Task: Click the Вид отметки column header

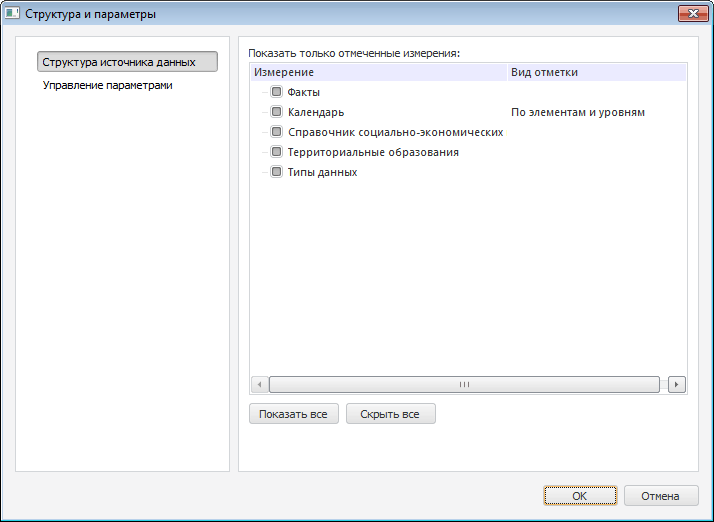Action: (x=544, y=73)
